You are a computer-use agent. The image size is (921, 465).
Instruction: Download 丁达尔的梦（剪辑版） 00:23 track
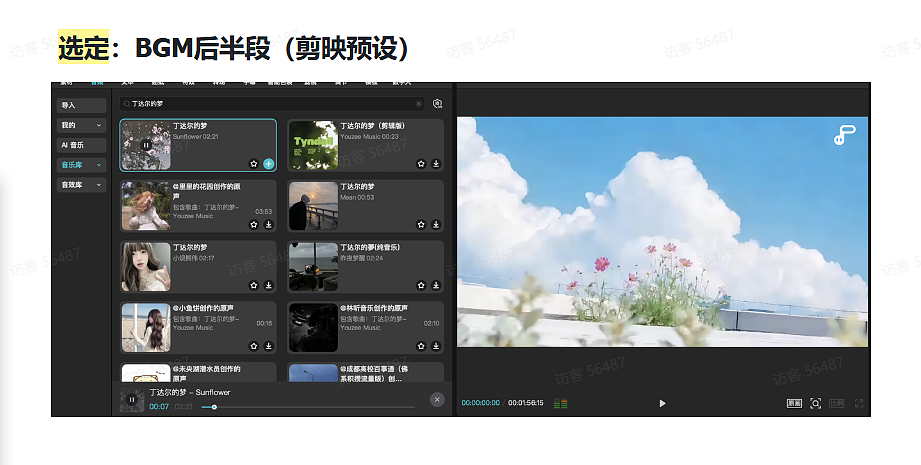click(436, 164)
